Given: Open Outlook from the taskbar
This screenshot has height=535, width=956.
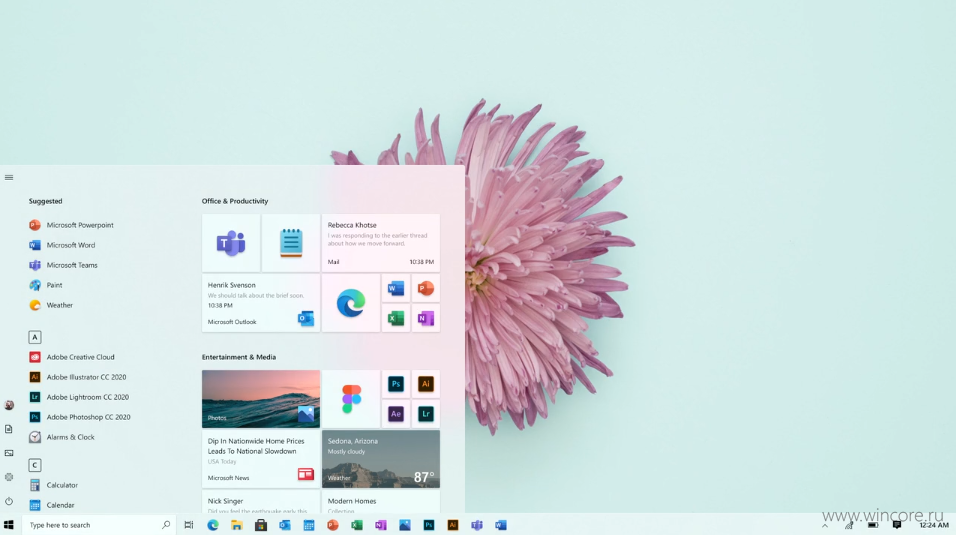Looking at the screenshot, I should [285, 525].
